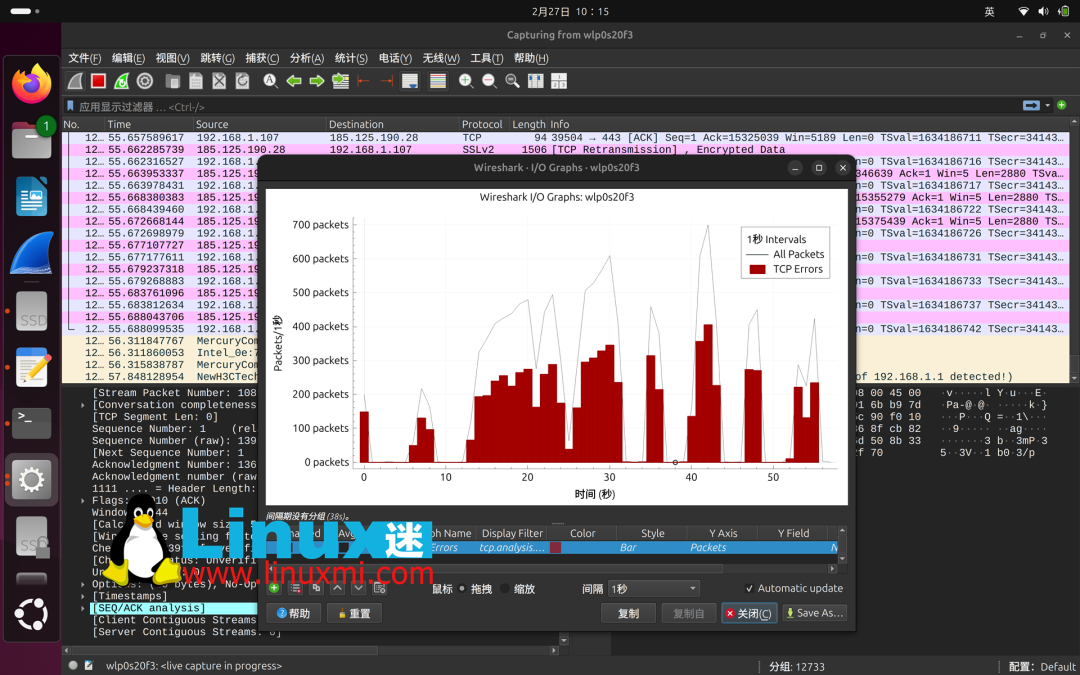Screen dimensions: 1080x675
Task: Click the 帮助 button in I/O Graphs
Action: click(293, 613)
